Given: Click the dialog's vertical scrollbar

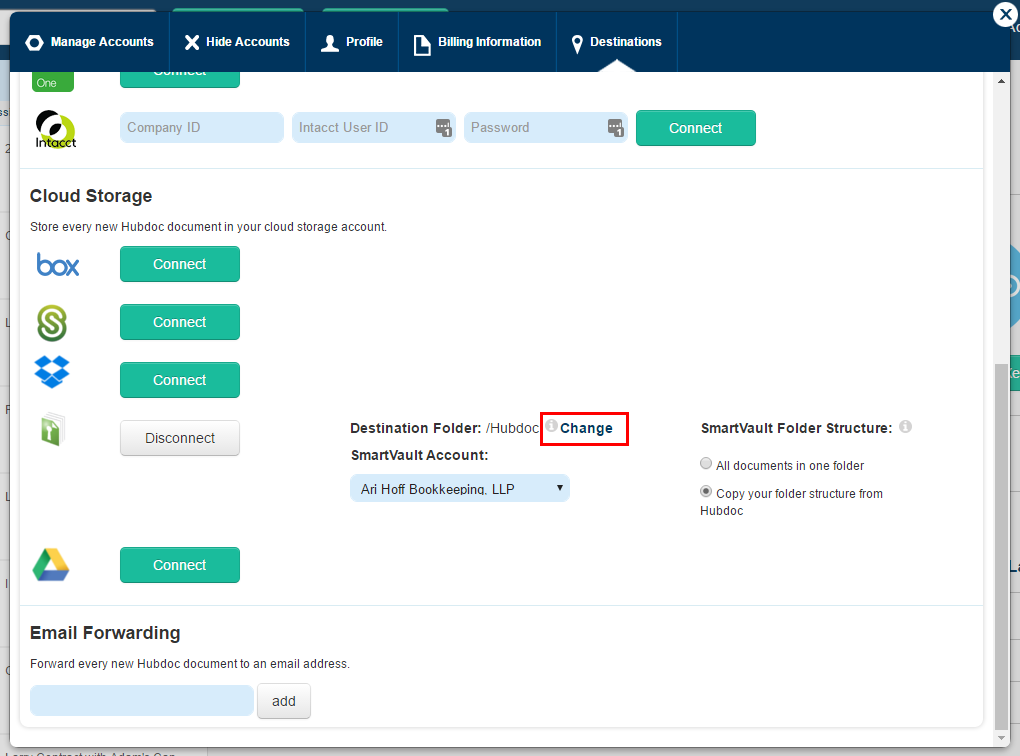Looking at the screenshot, I should pyautogui.click(x=1001, y=540).
